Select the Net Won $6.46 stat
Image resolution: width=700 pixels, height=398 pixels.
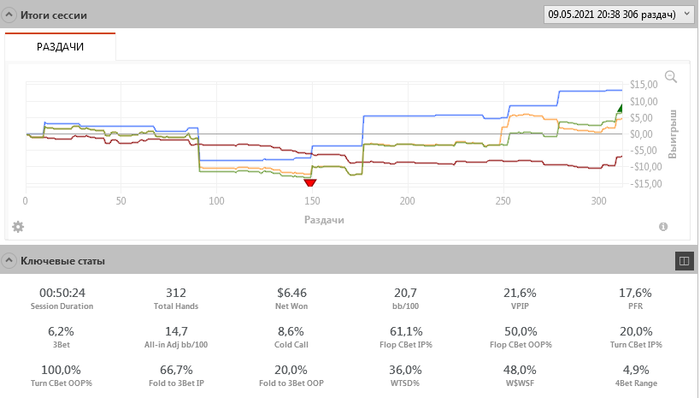pos(292,298)
